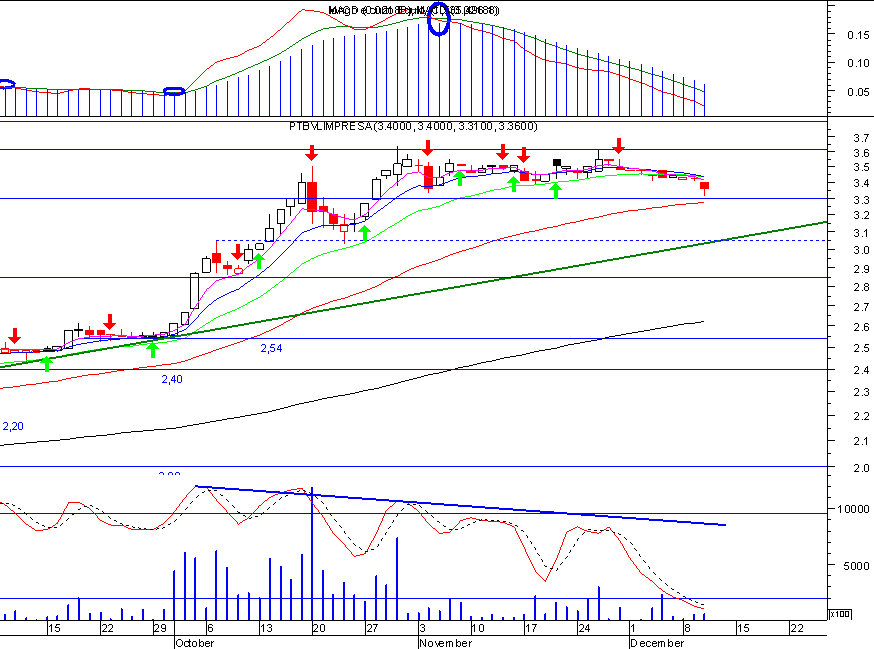Click the 5000 volume axis label
874x649 pixels.
[856, 566]
